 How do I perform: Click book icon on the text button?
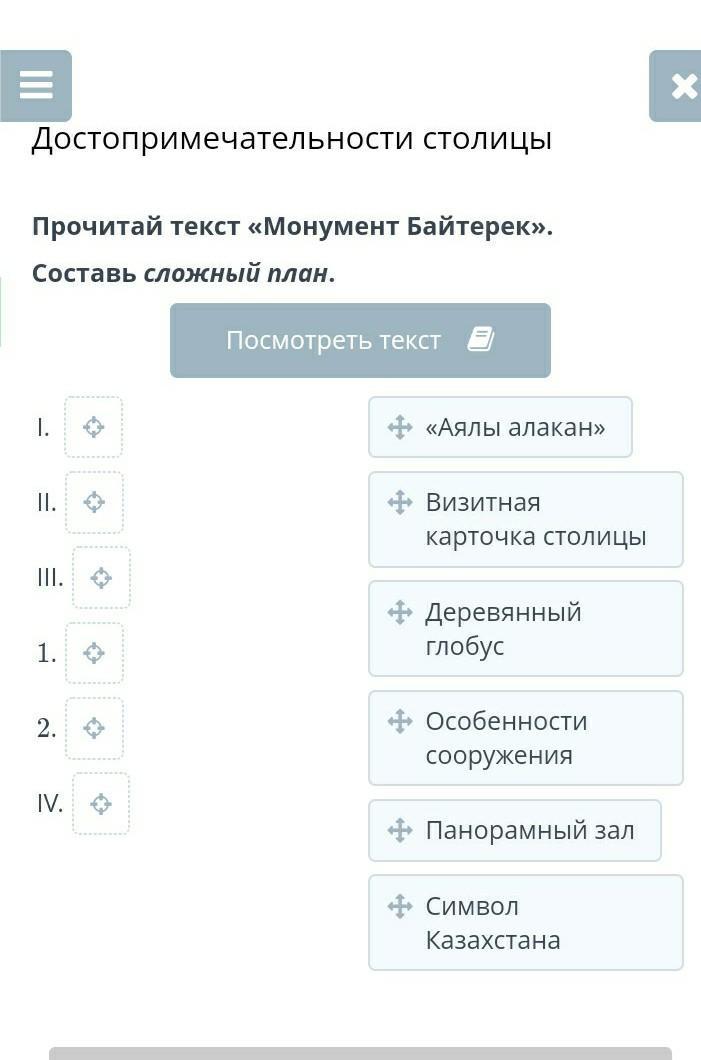[481, 341]
